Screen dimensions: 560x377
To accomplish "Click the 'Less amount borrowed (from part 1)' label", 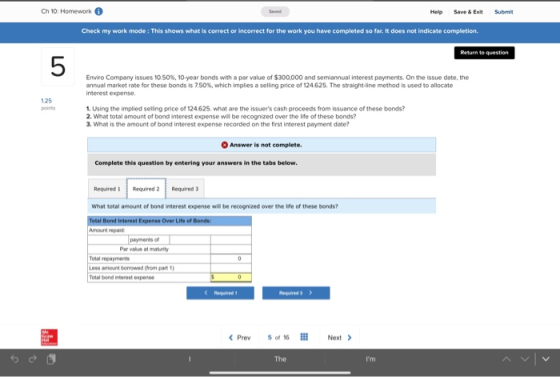I will coord(131,268).
